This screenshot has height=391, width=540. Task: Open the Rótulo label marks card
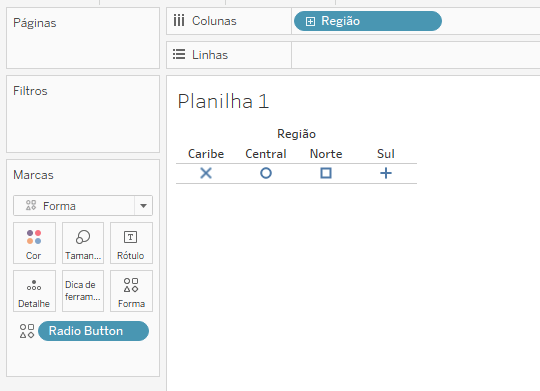point(131,243)
